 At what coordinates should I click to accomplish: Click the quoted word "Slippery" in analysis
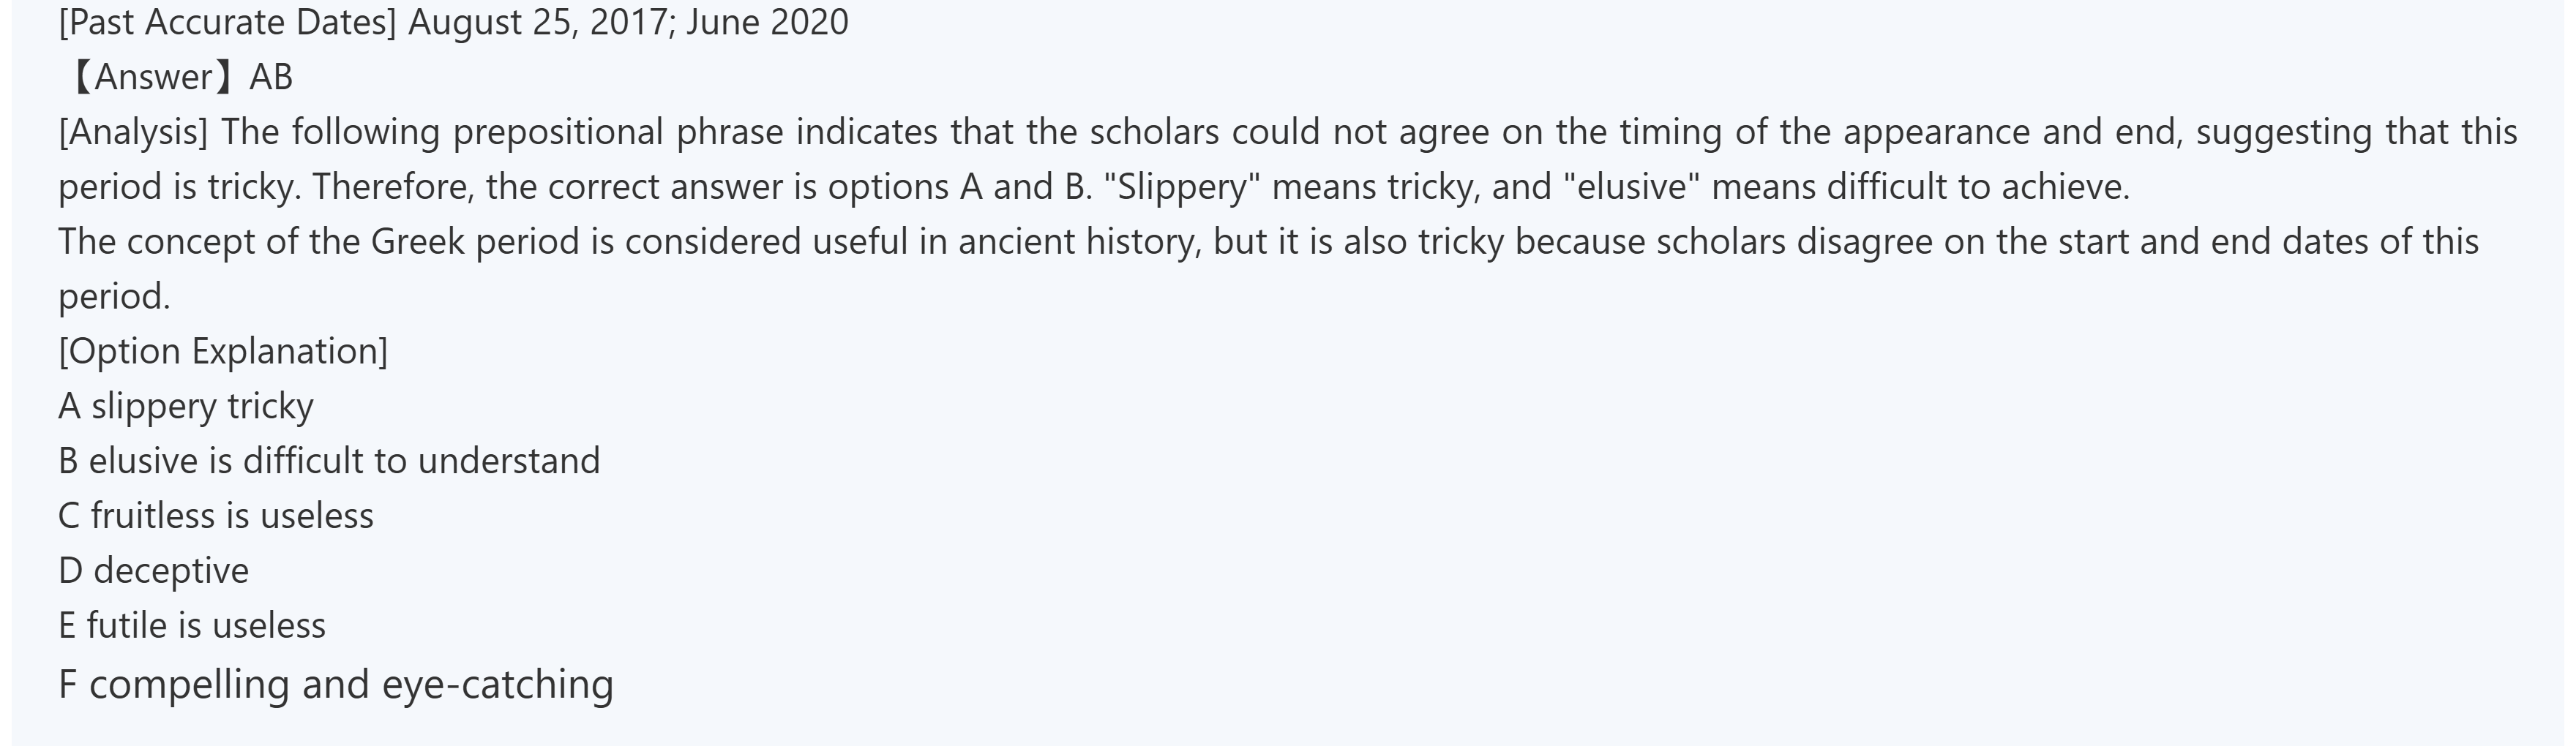1183,187
